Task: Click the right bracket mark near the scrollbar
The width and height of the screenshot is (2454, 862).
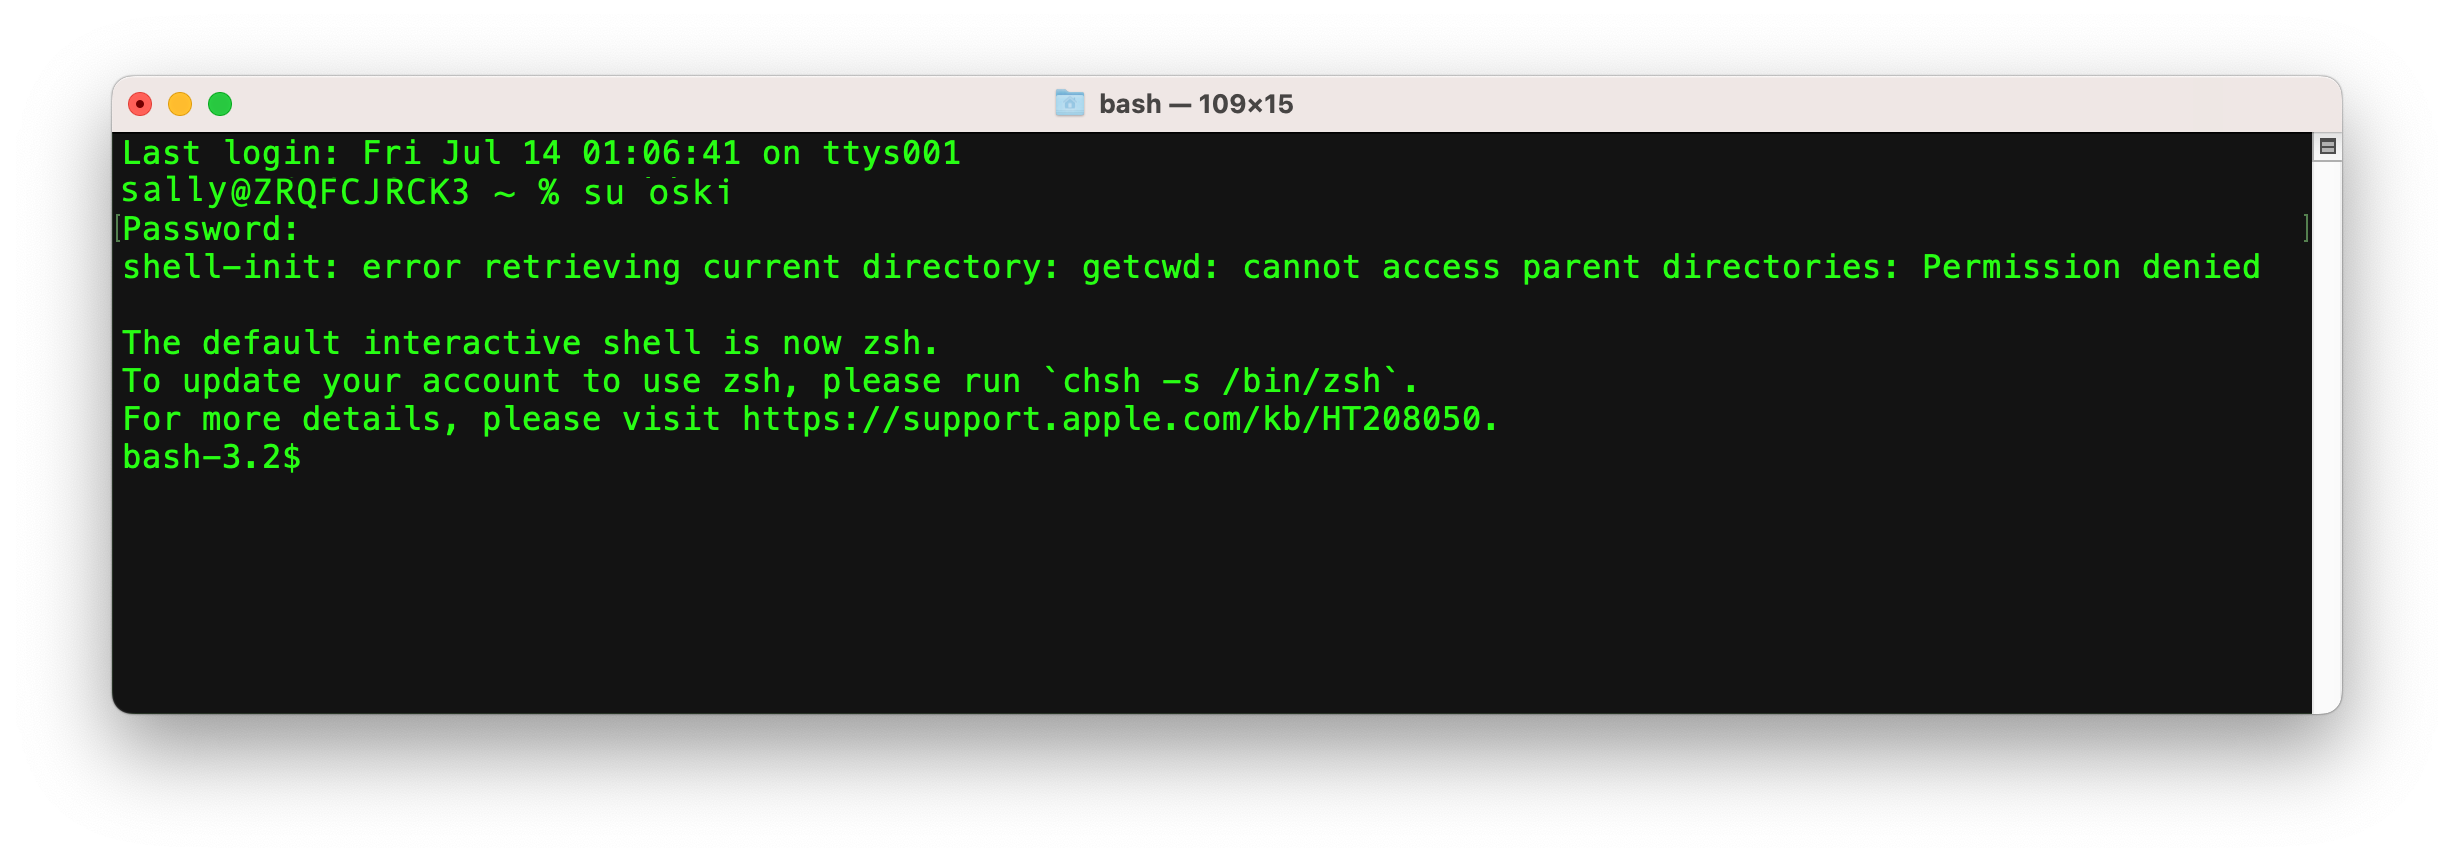Action: coord(2305,229)
